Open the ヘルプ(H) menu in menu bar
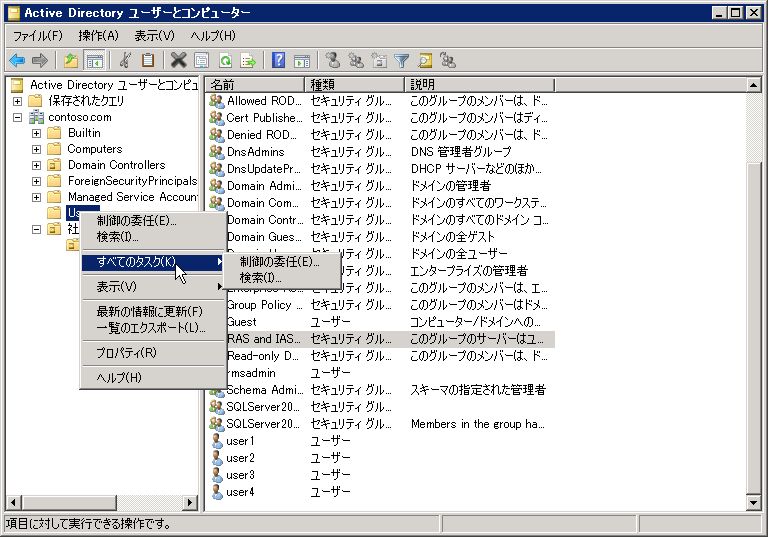 [x=213, y=36]
